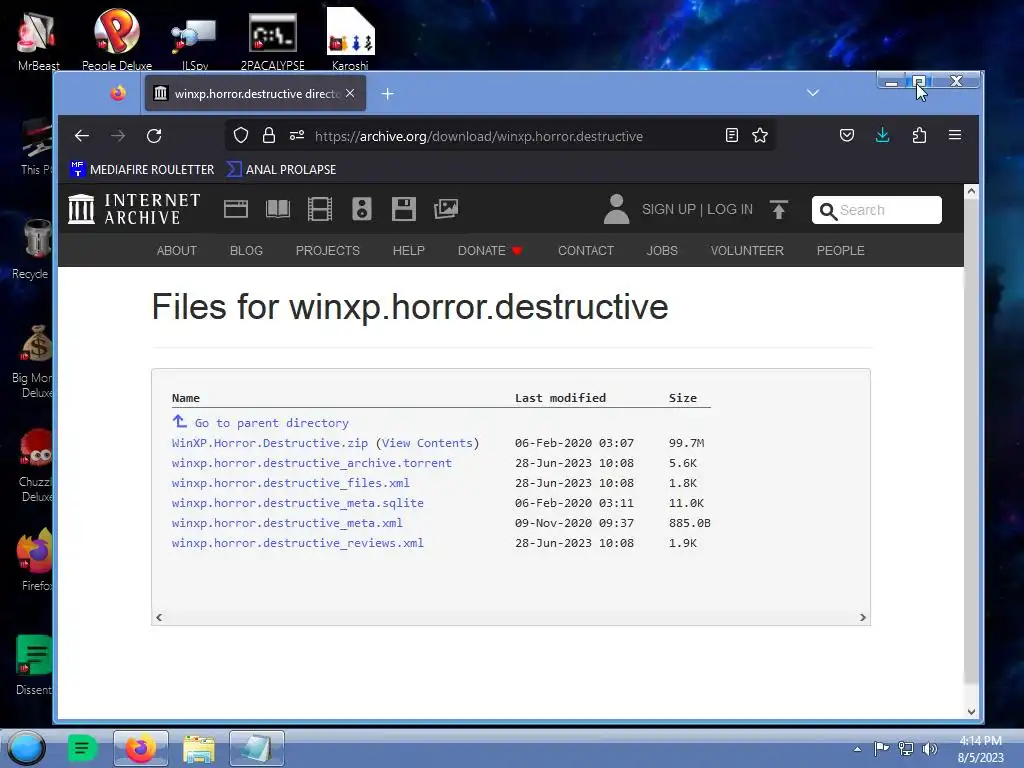
Task: Open winxp.horror.destructive_files.xml
Action: click(x=291, y=483)
